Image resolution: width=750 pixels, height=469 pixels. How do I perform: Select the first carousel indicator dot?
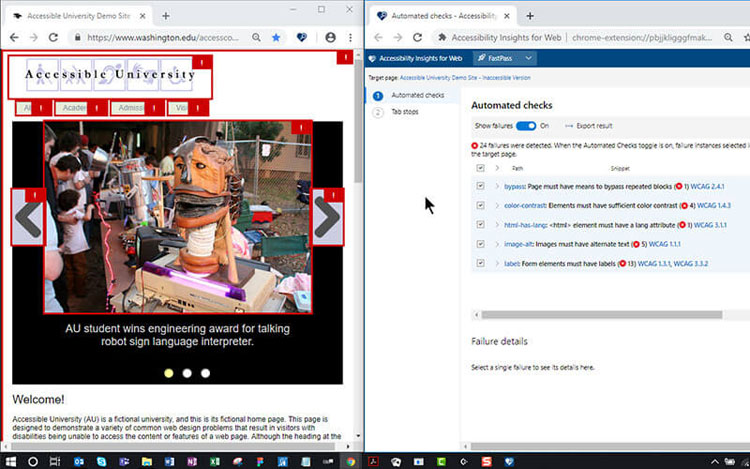tap(168, 373)
